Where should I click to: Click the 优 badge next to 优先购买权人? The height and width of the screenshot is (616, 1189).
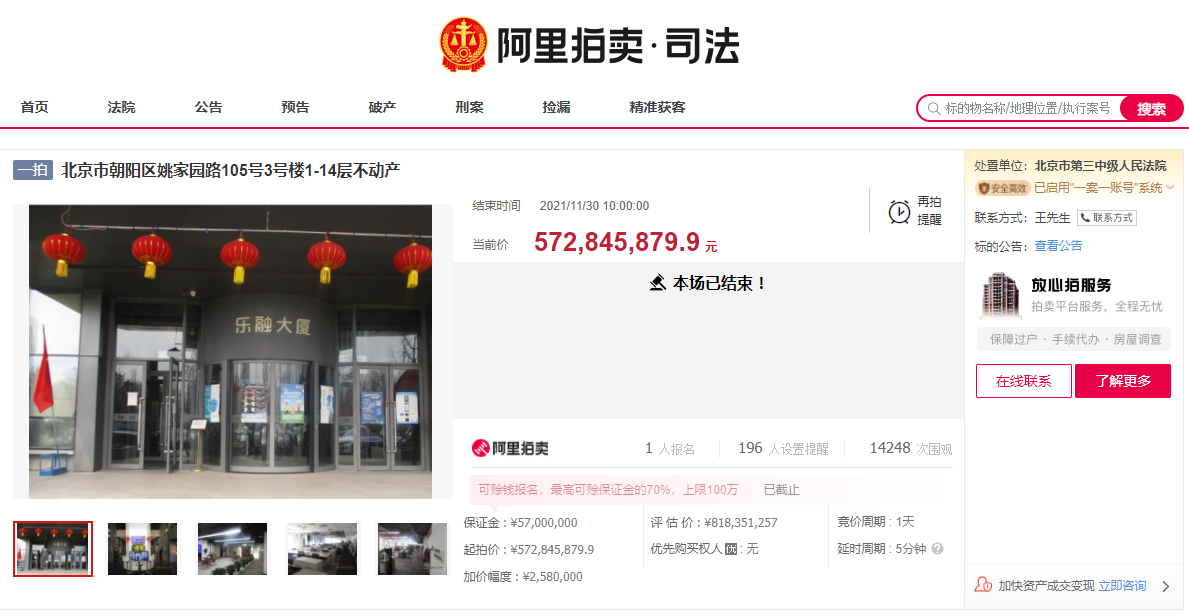coord(730,549)
